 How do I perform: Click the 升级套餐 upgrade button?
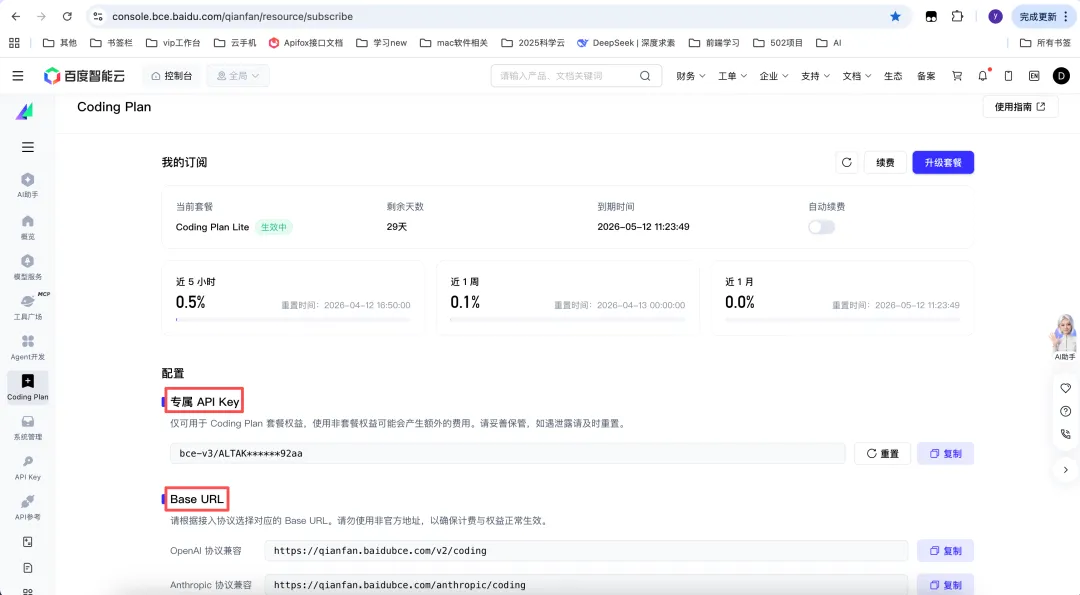pyautogui.click(x=943, y=163)
